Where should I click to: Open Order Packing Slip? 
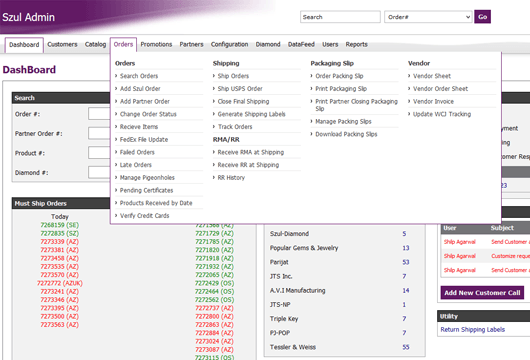click(339, 76)
